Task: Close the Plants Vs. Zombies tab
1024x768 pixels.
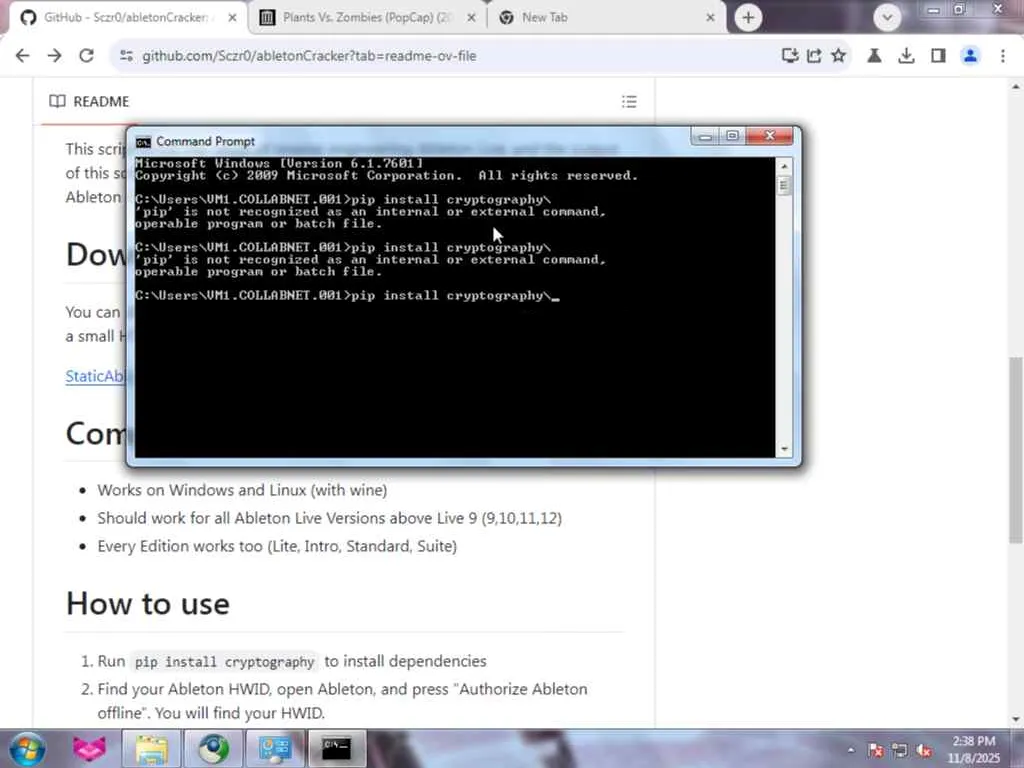Action: (x=471, y=18)
